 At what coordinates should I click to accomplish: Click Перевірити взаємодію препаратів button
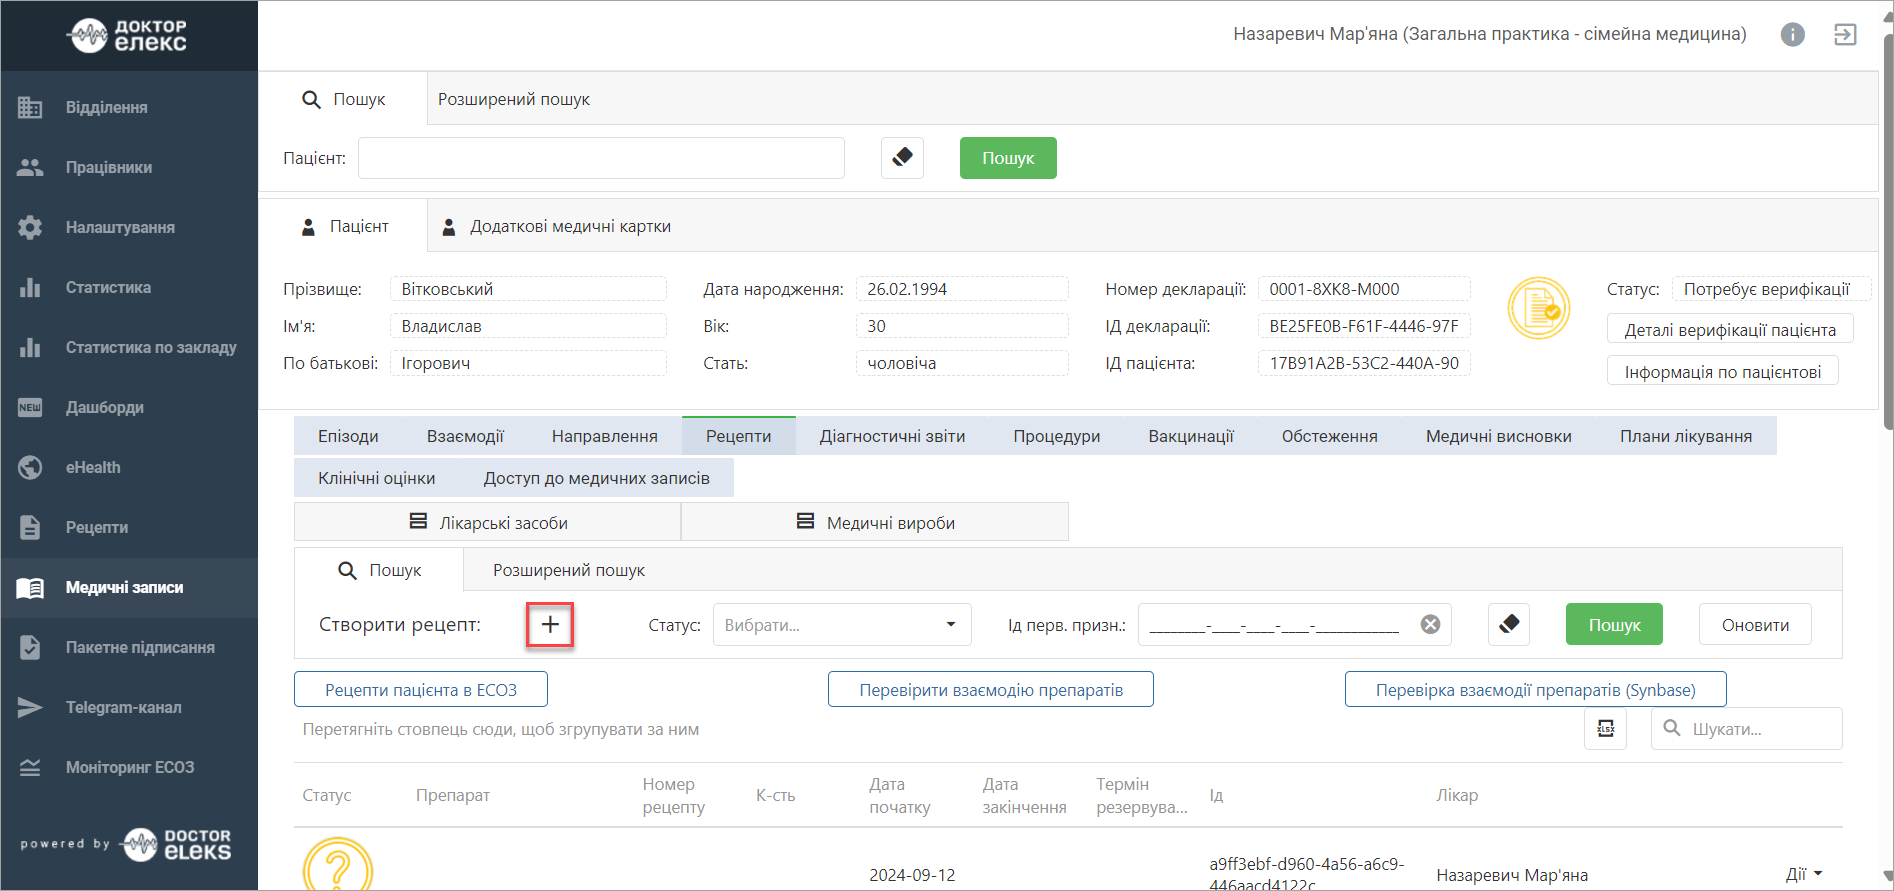[x=990, y=690]
